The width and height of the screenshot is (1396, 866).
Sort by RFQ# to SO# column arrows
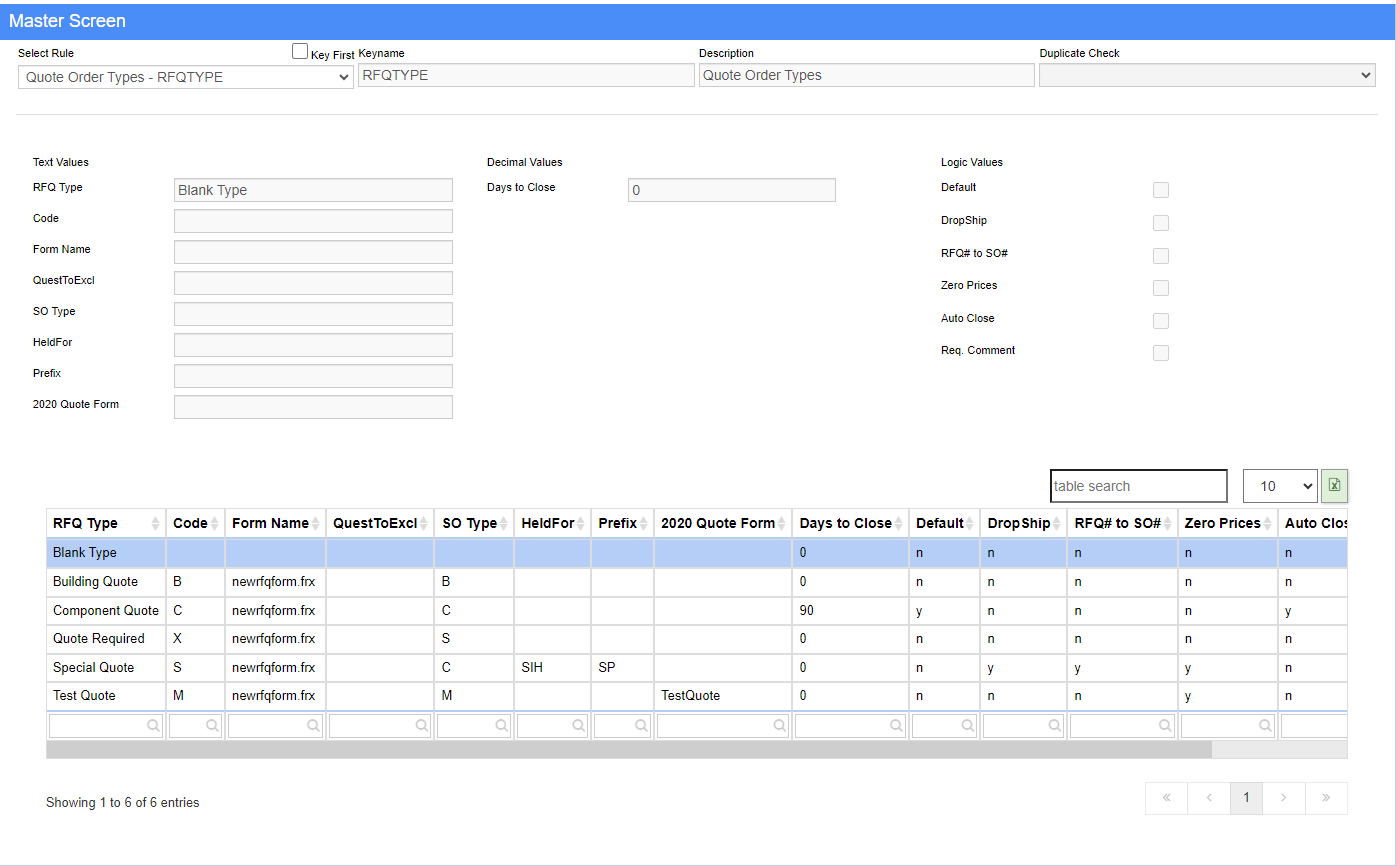click(x=1166, y=523)
